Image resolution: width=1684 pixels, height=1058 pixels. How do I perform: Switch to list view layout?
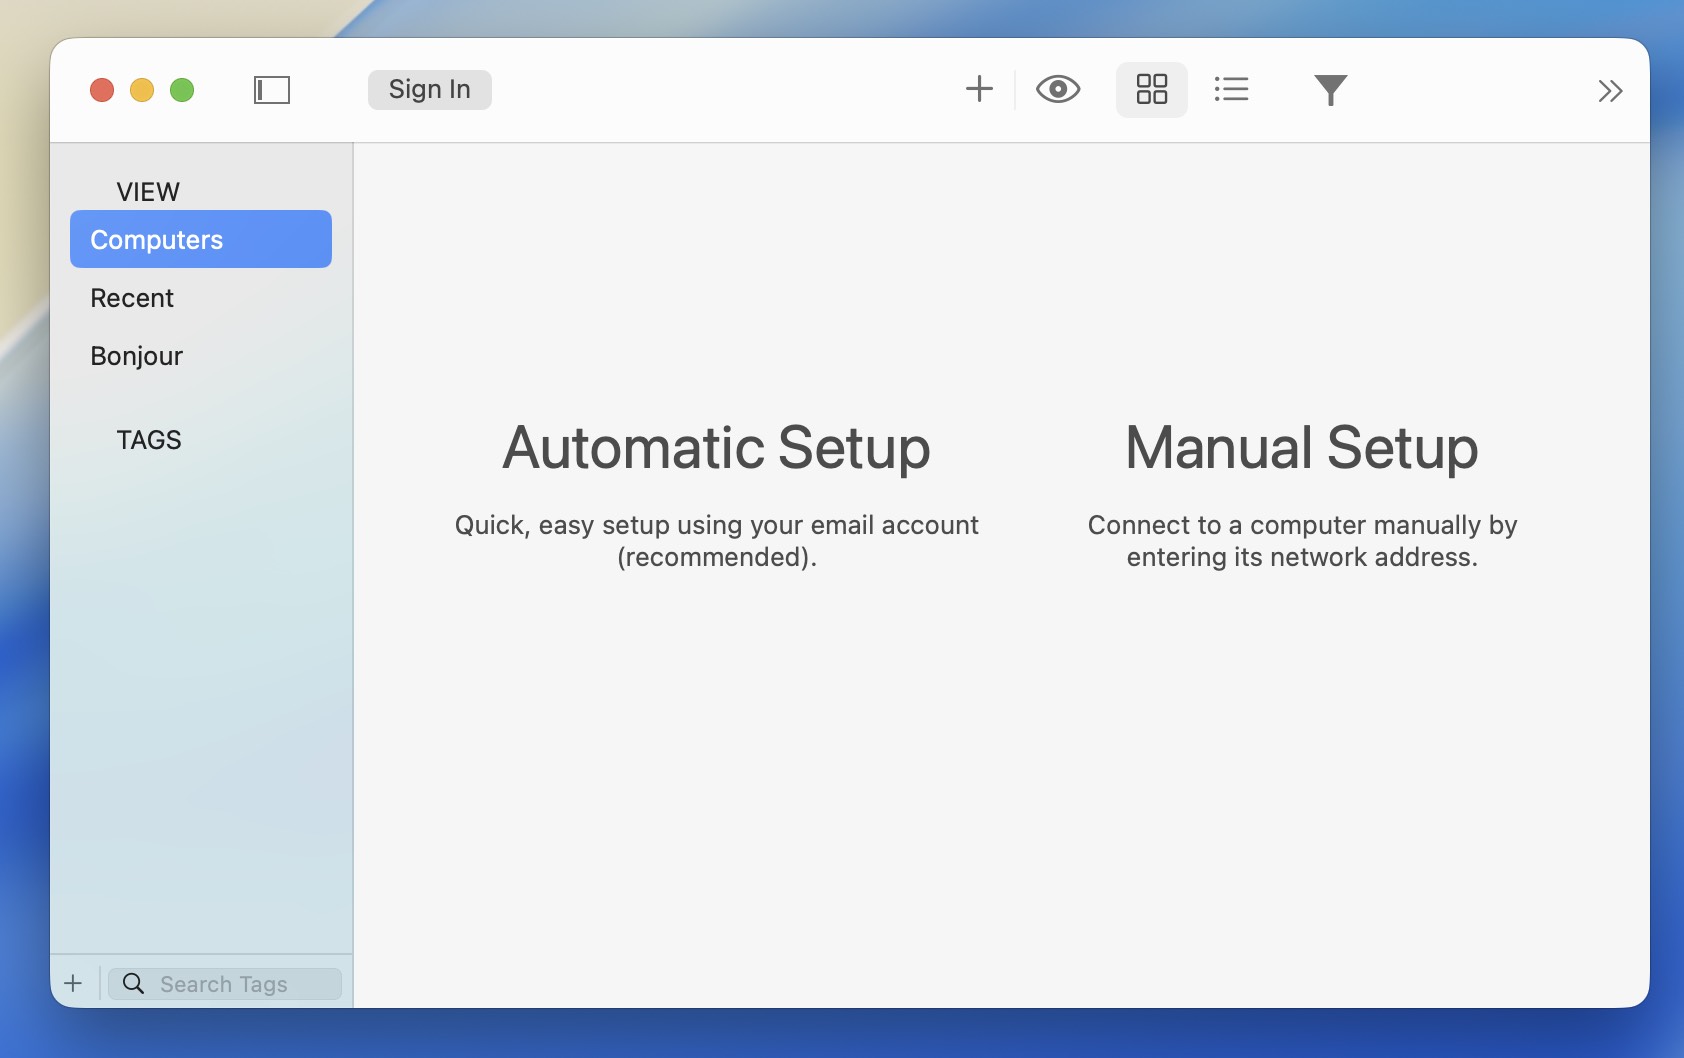coord(1231,89)
